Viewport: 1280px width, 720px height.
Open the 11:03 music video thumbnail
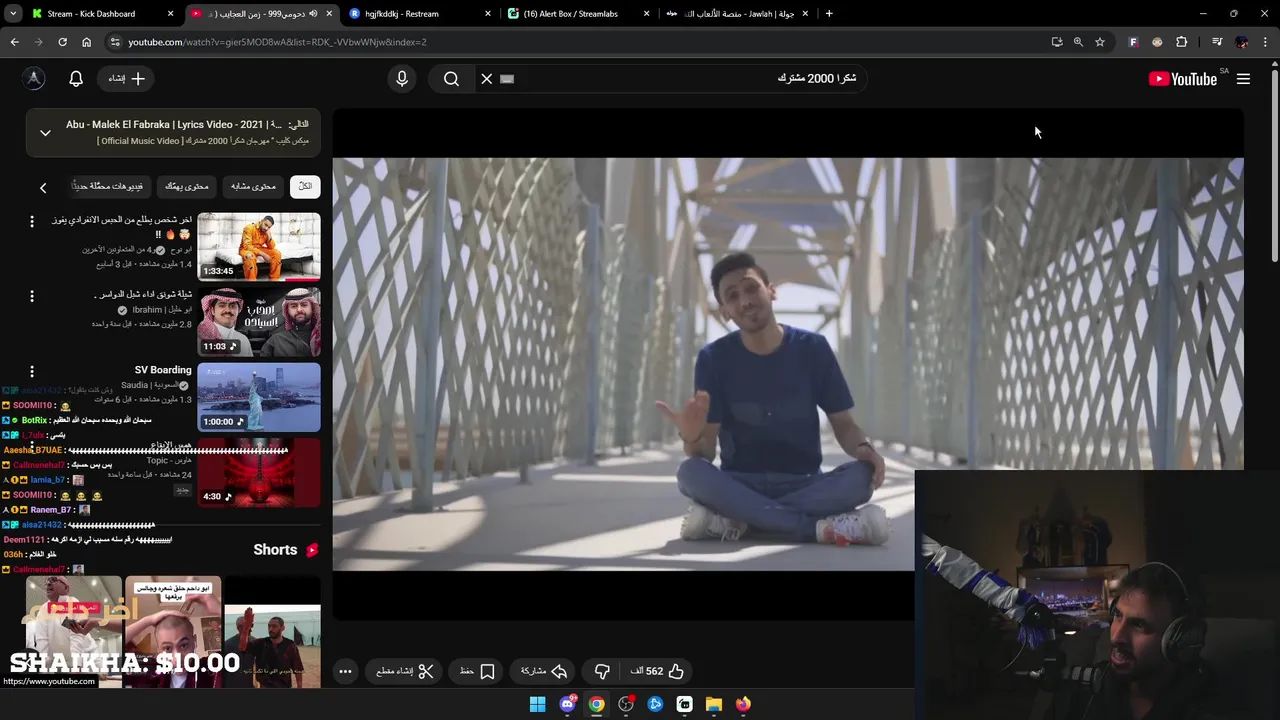pyautogui.click(x=259, y=321)
